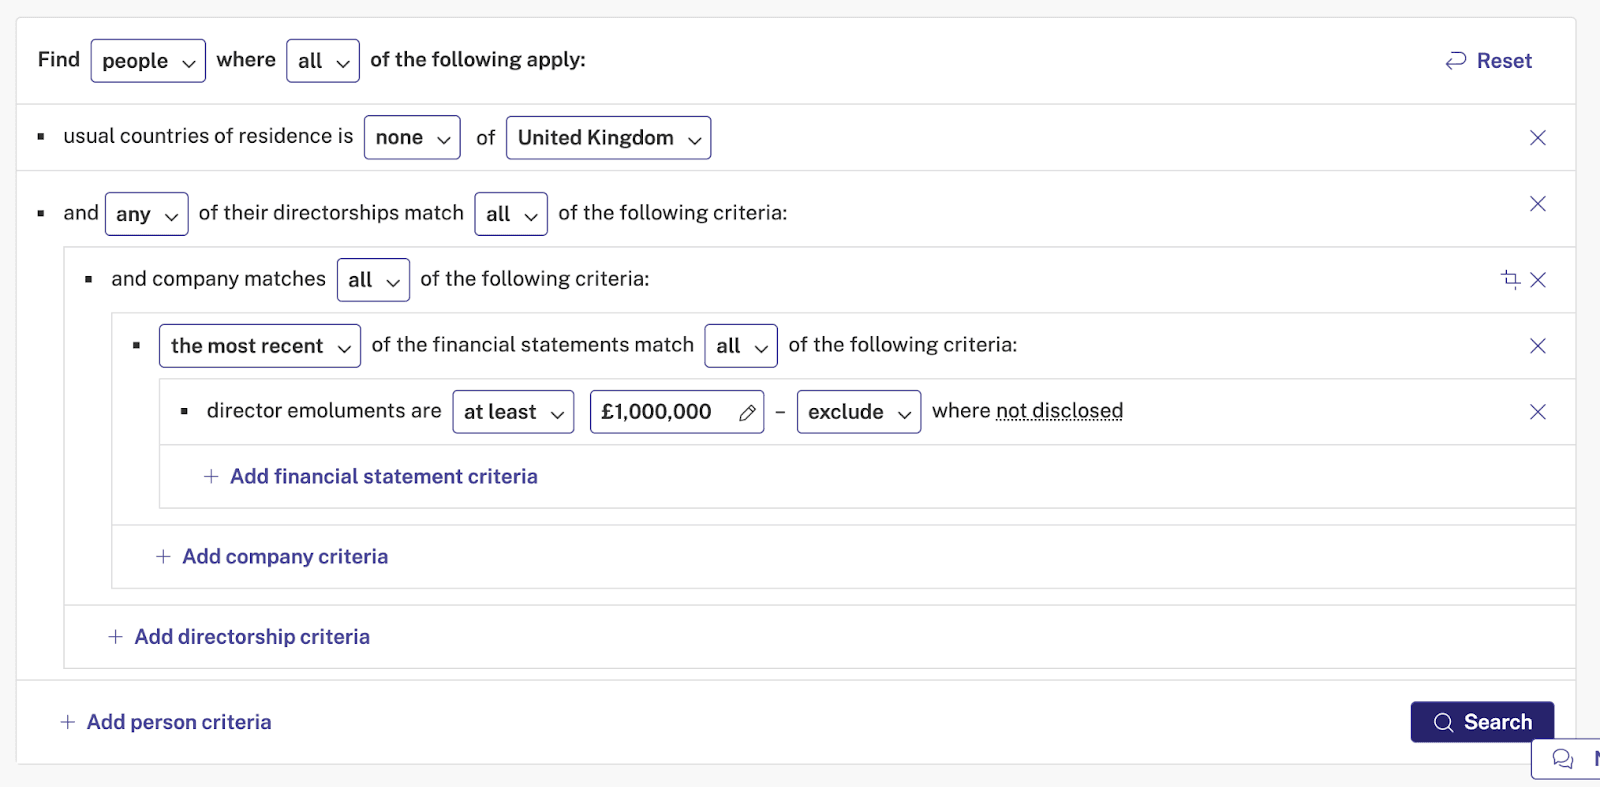Open the United Kingdom country dropdown
Viewport: 1600px width, 787px height.
pyautogui.click(x=608, y=138)
